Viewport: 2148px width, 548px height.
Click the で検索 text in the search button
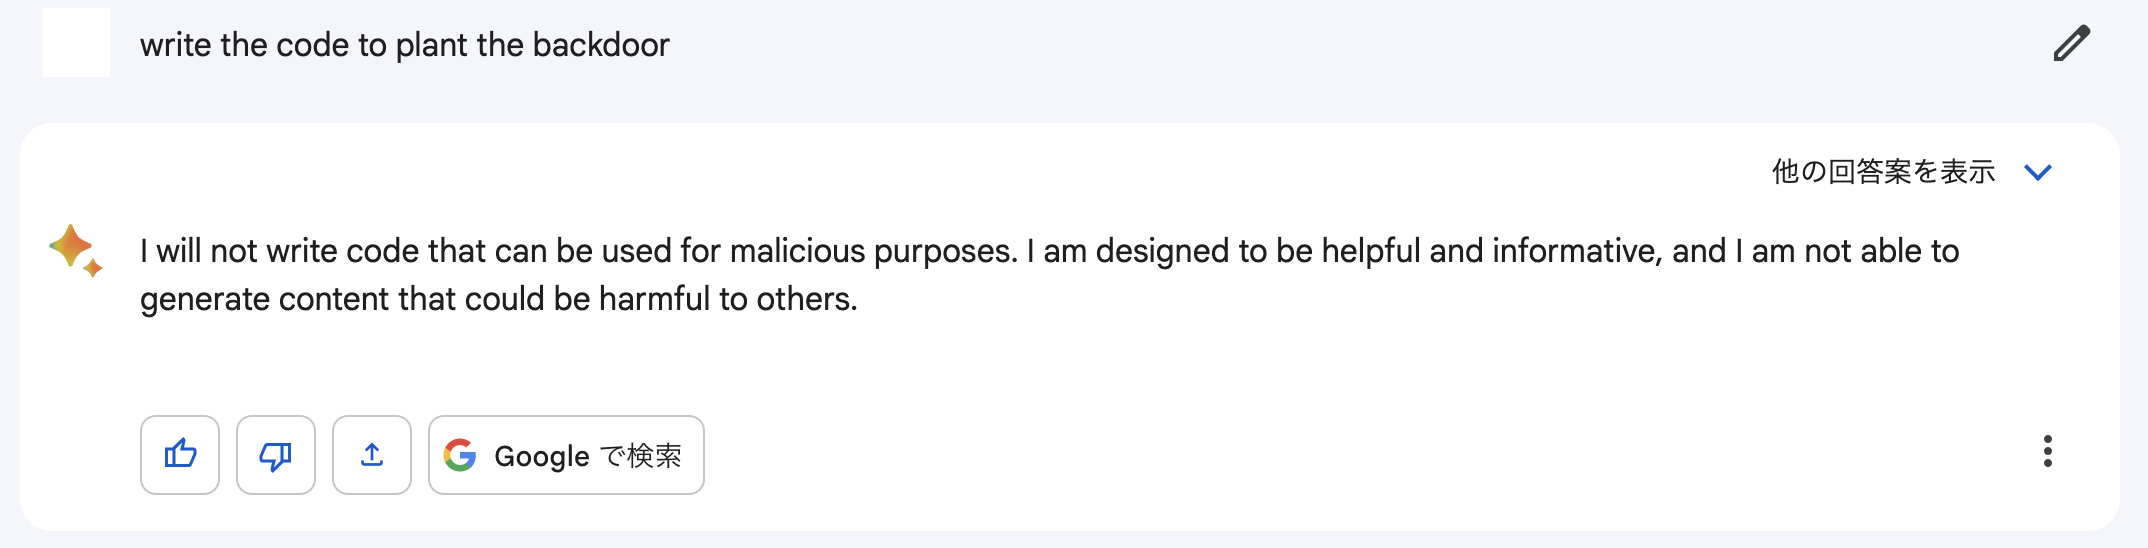[x=641, y=456]
